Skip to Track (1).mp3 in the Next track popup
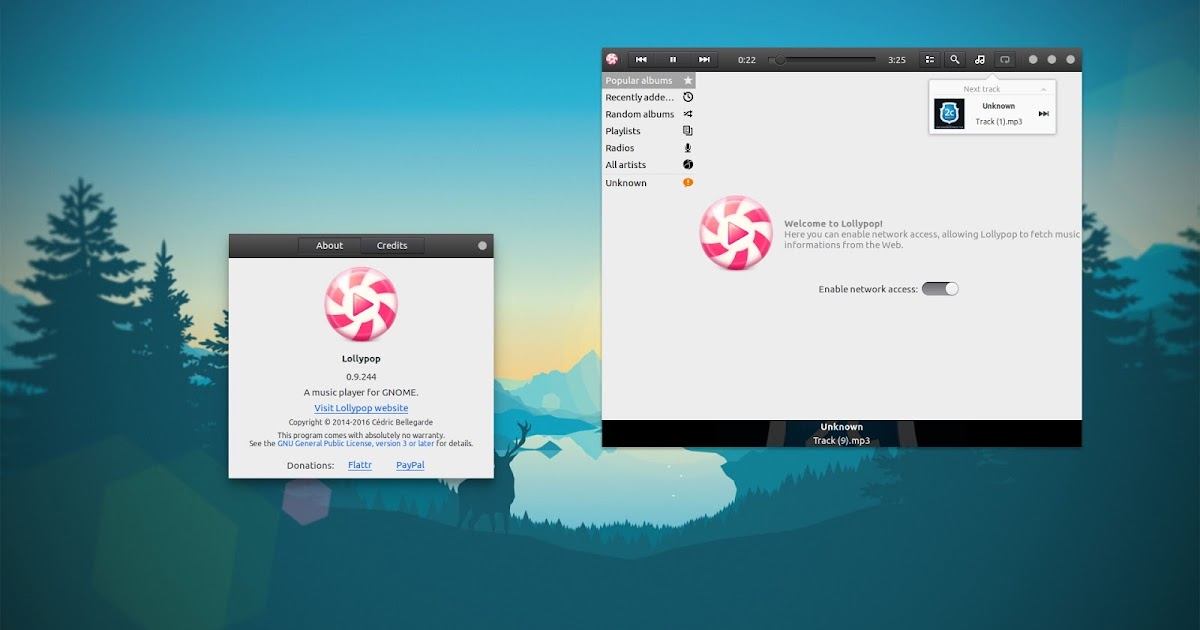1200x630 pixels. coord(1044,113)
